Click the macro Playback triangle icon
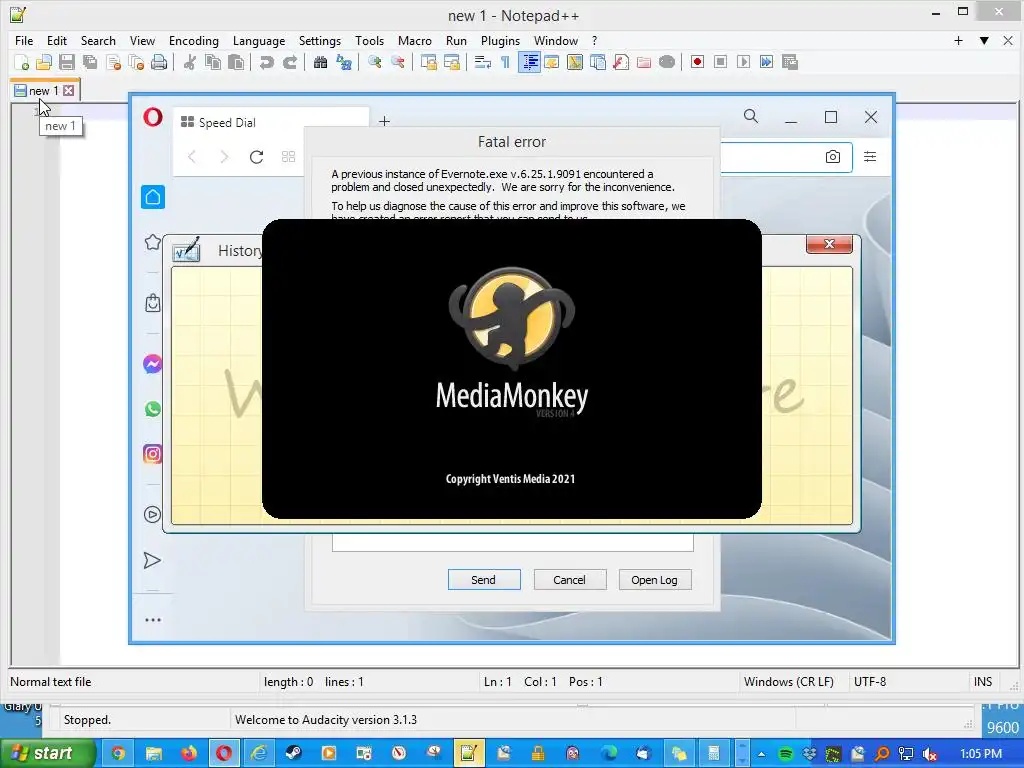This screenshot has height=768, width=1024. (743, 62)
